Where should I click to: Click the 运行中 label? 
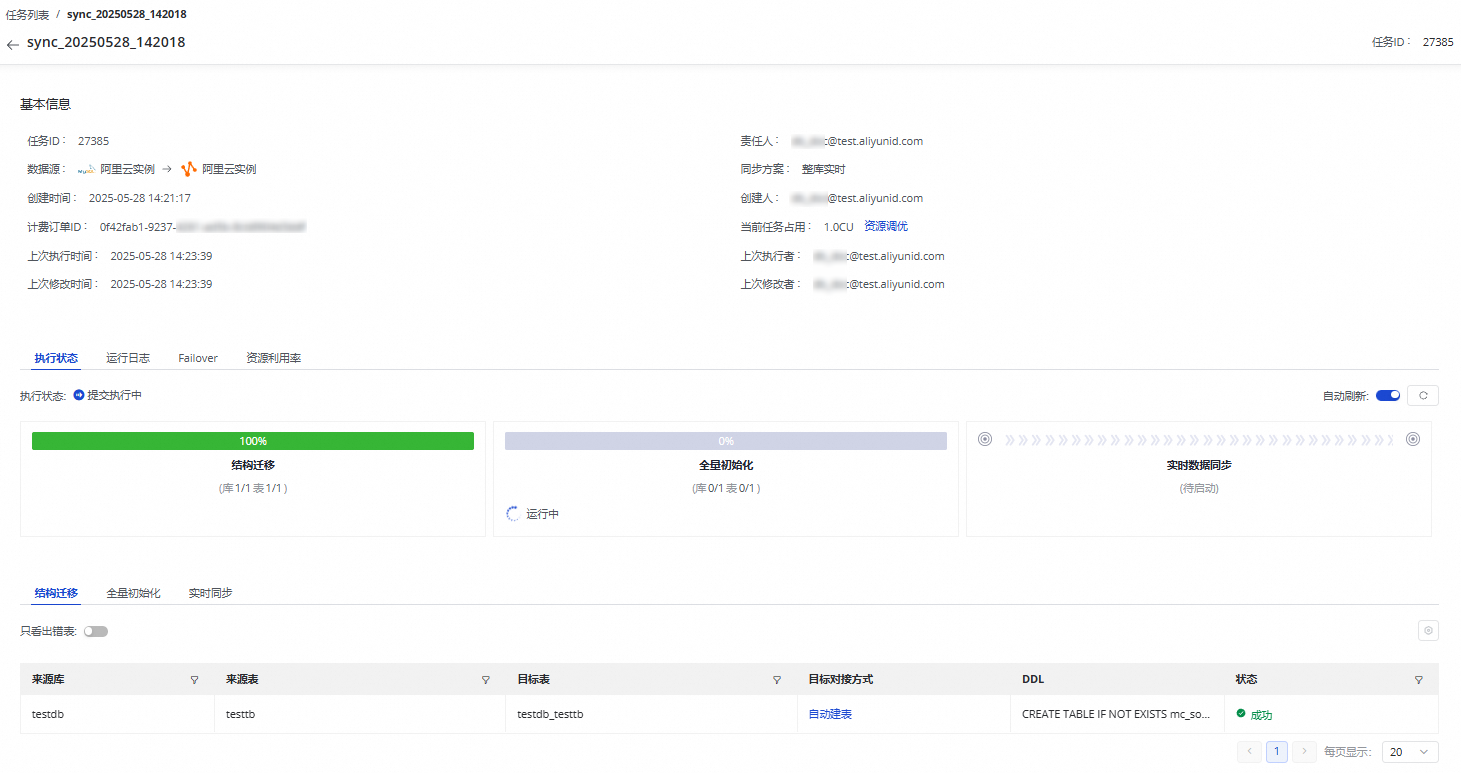tap(543, 514)
